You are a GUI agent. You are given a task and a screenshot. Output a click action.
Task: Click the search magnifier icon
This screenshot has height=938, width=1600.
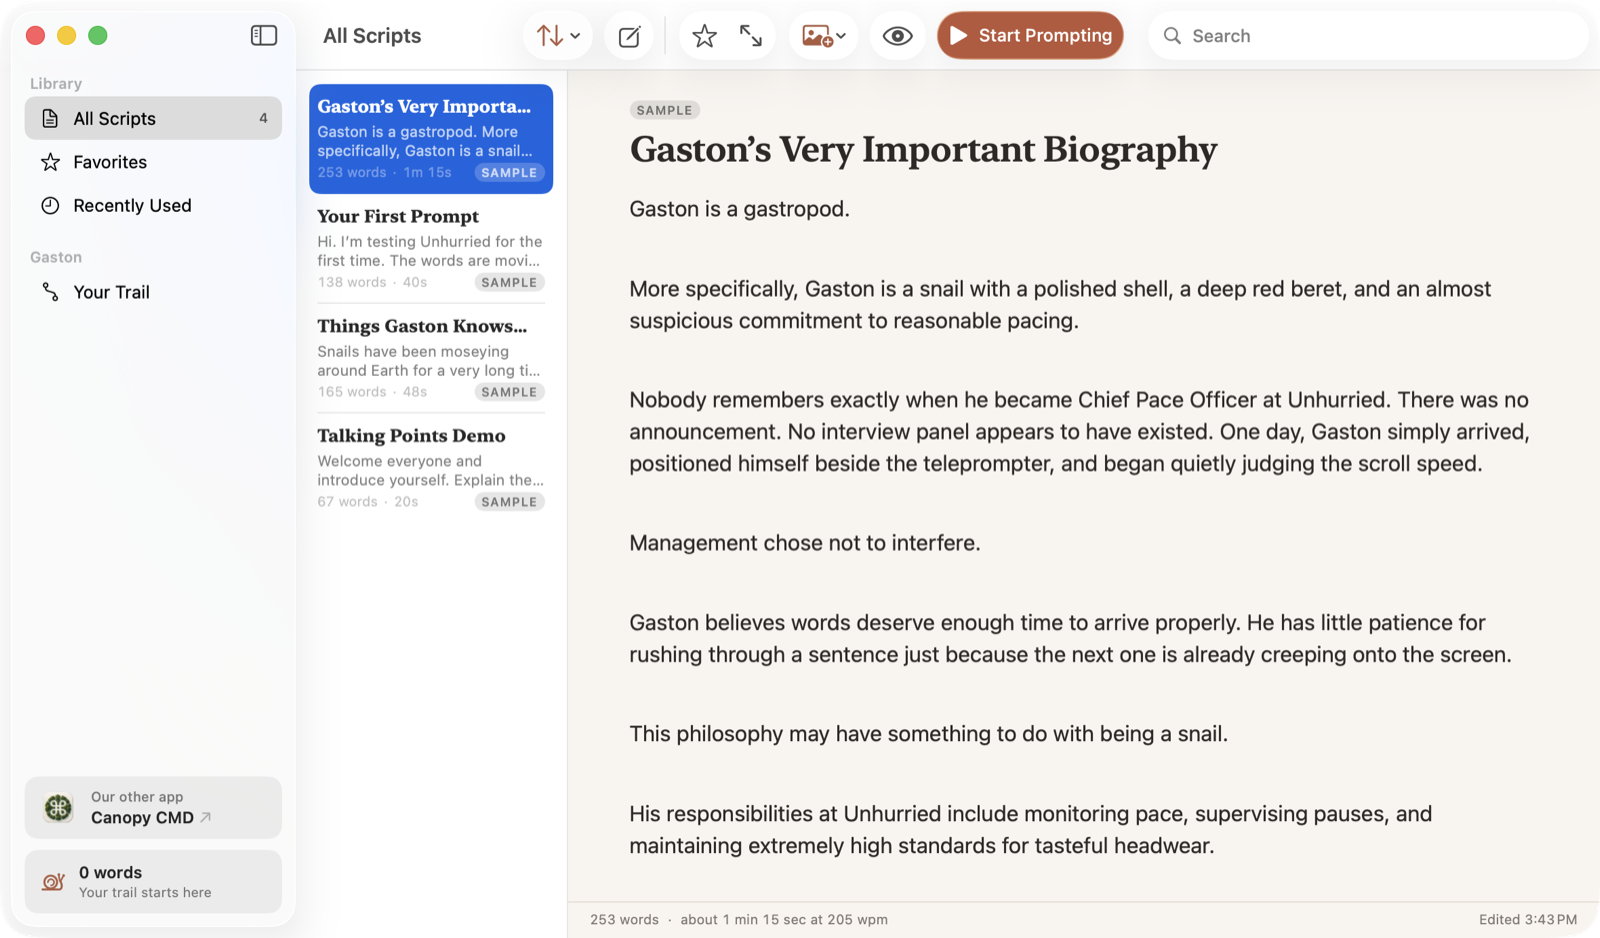[1172, 36]
